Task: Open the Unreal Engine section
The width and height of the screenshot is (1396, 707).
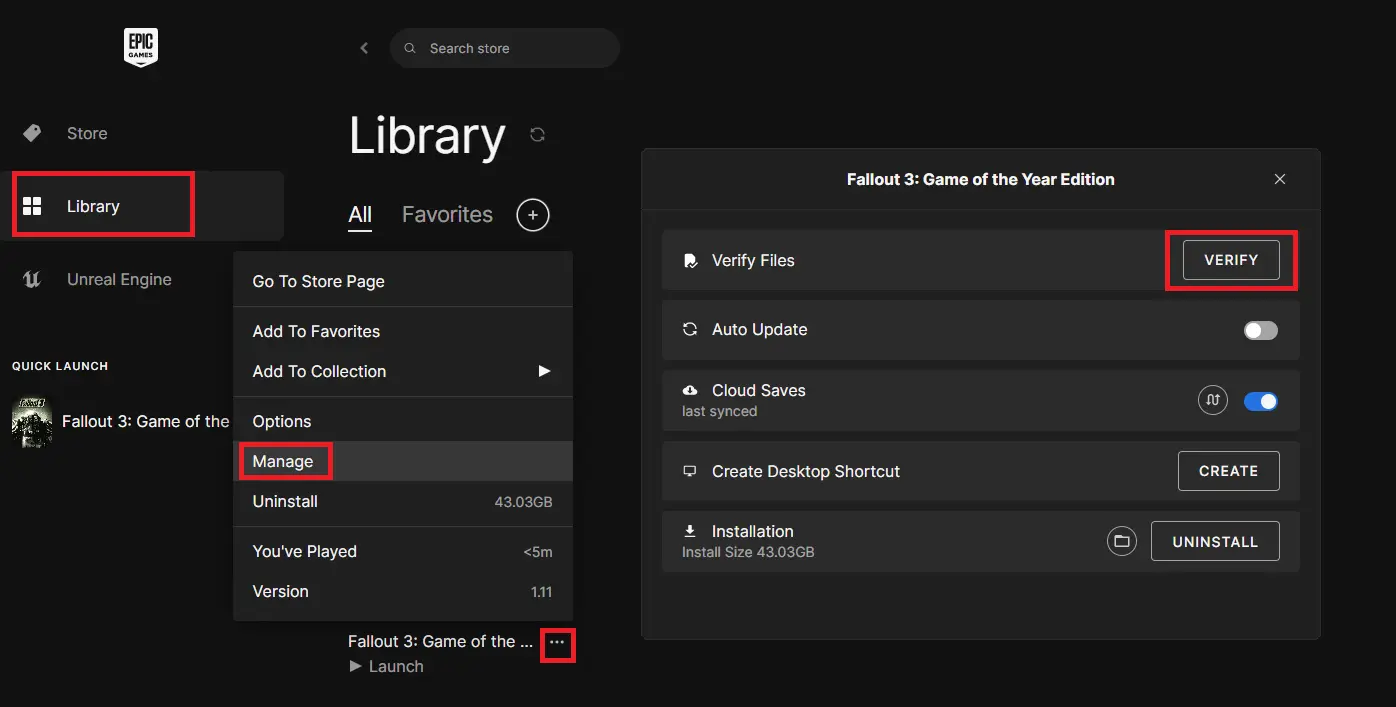Action: pos(119,279)
